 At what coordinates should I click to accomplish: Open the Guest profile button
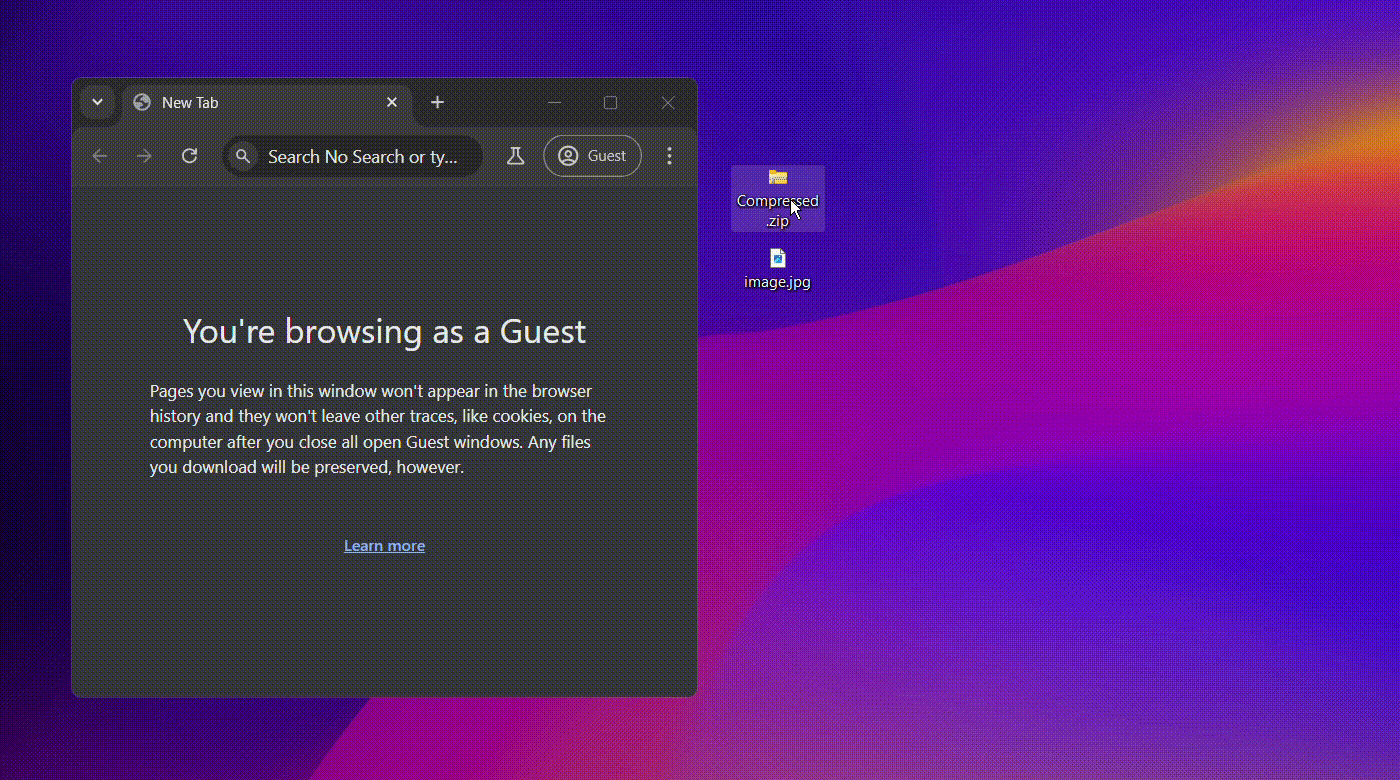pyautogui.click(x=592, y=156)
